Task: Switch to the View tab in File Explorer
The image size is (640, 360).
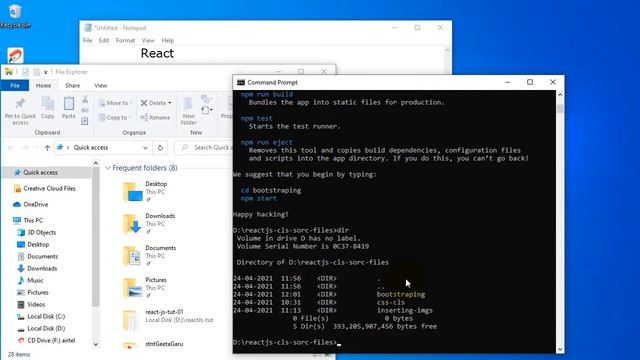Action: click(100, 86)
